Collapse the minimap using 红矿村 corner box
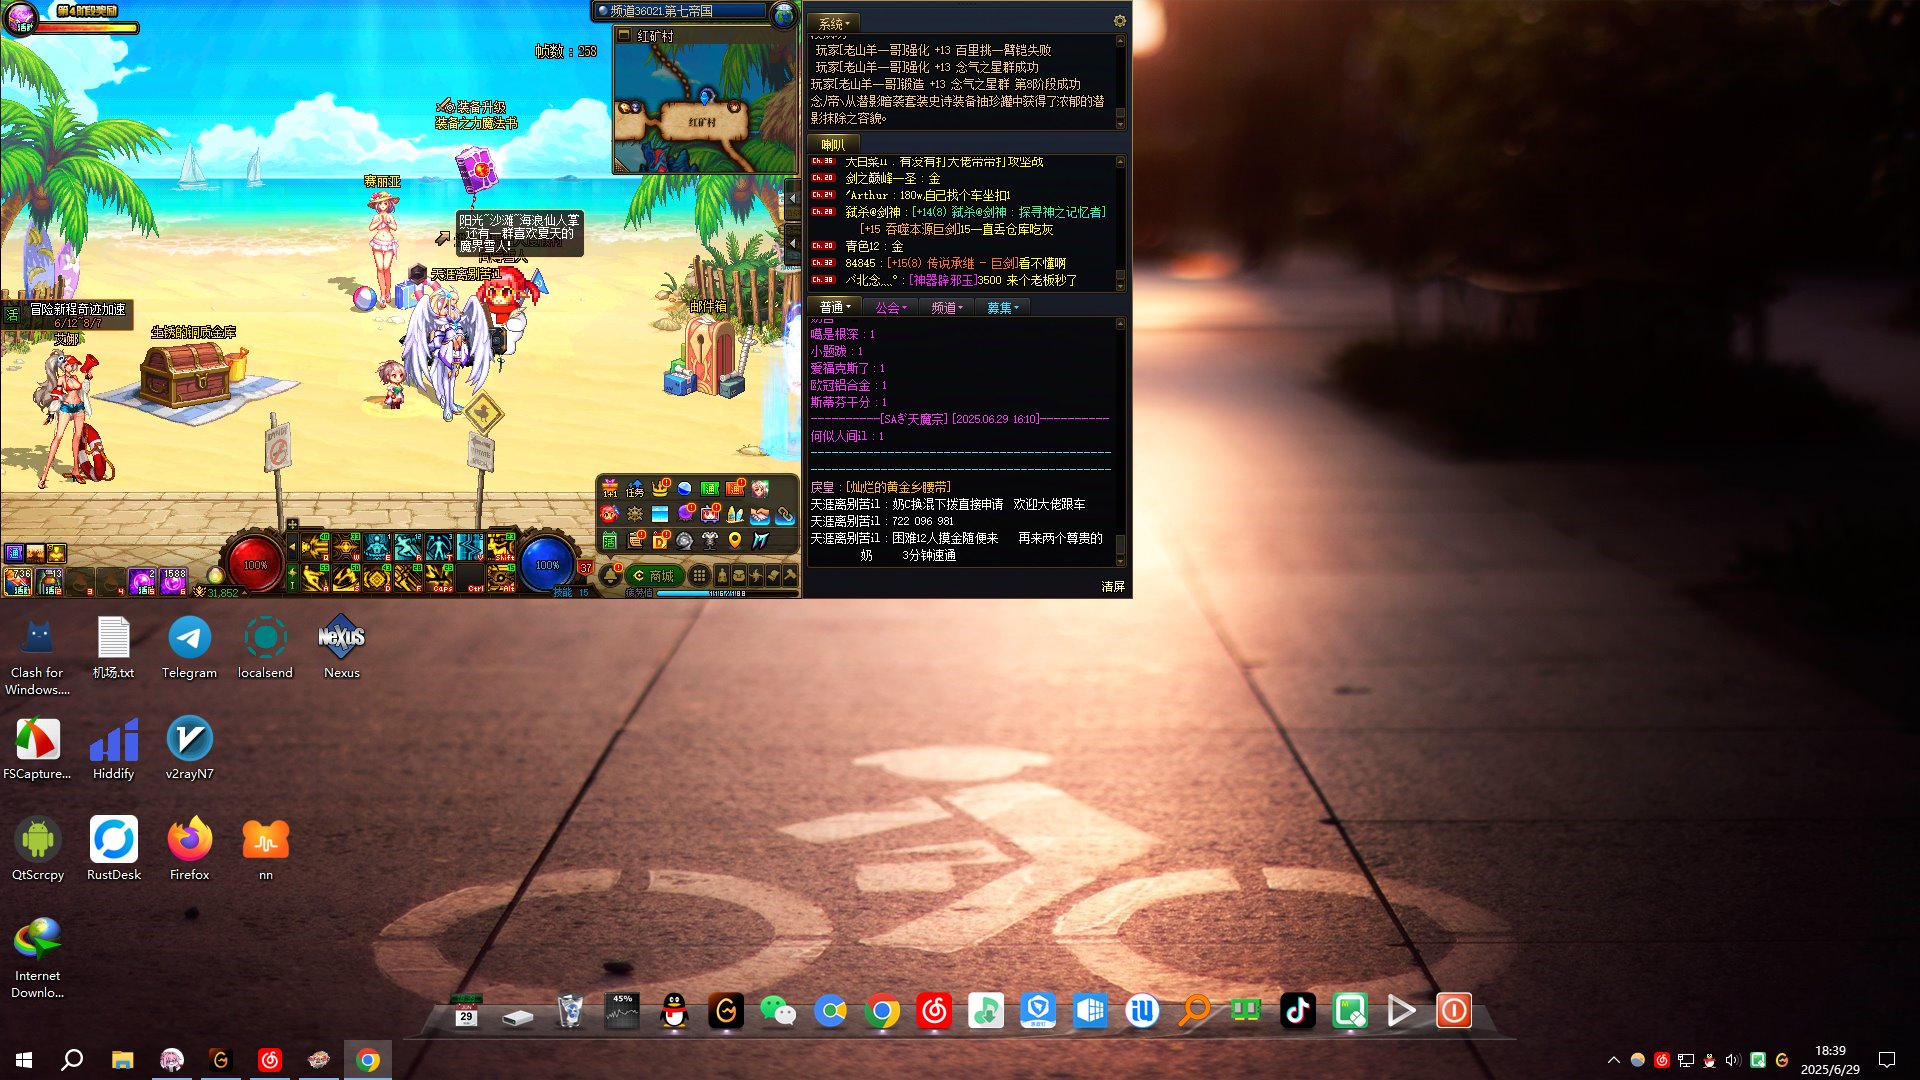 pos(624,35)
